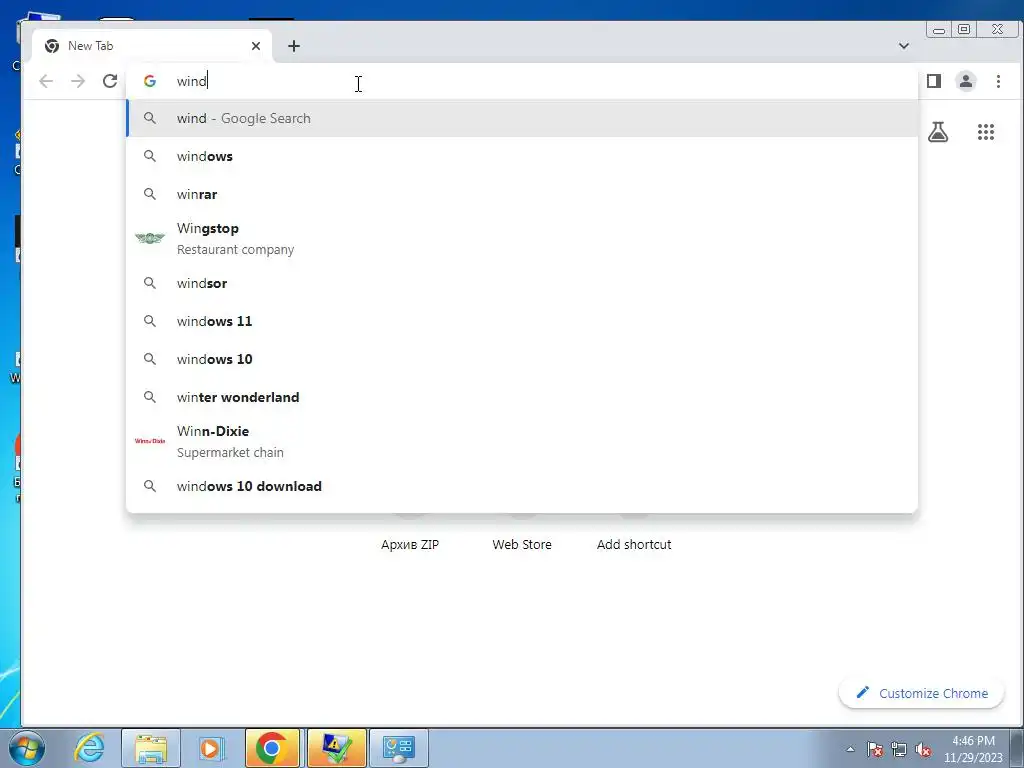Close the New Tab tab

256,46
